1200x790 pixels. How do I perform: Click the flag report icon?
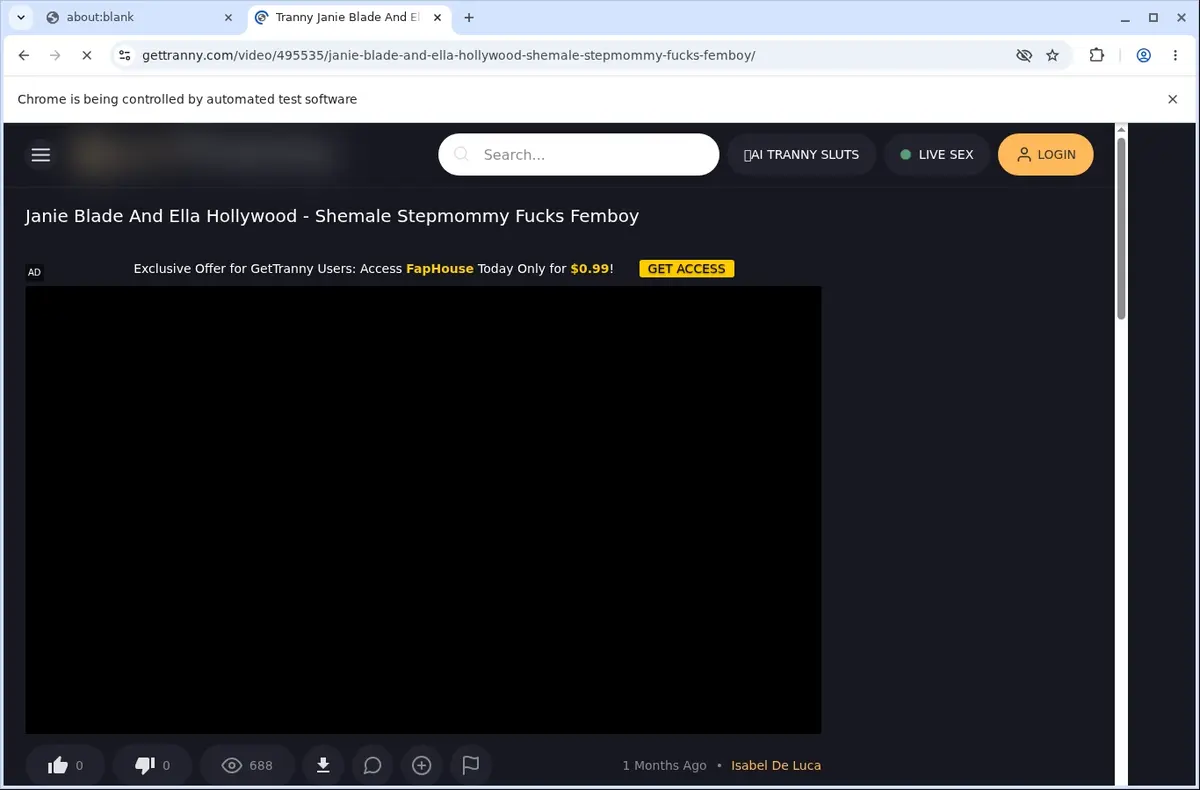tap(471, 765)
